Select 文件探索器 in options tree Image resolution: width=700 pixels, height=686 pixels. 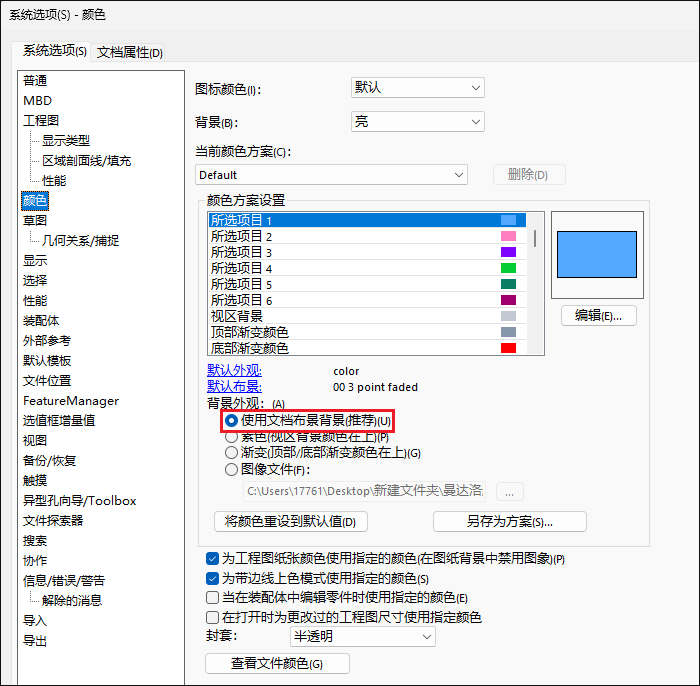(x=53, y=520)
